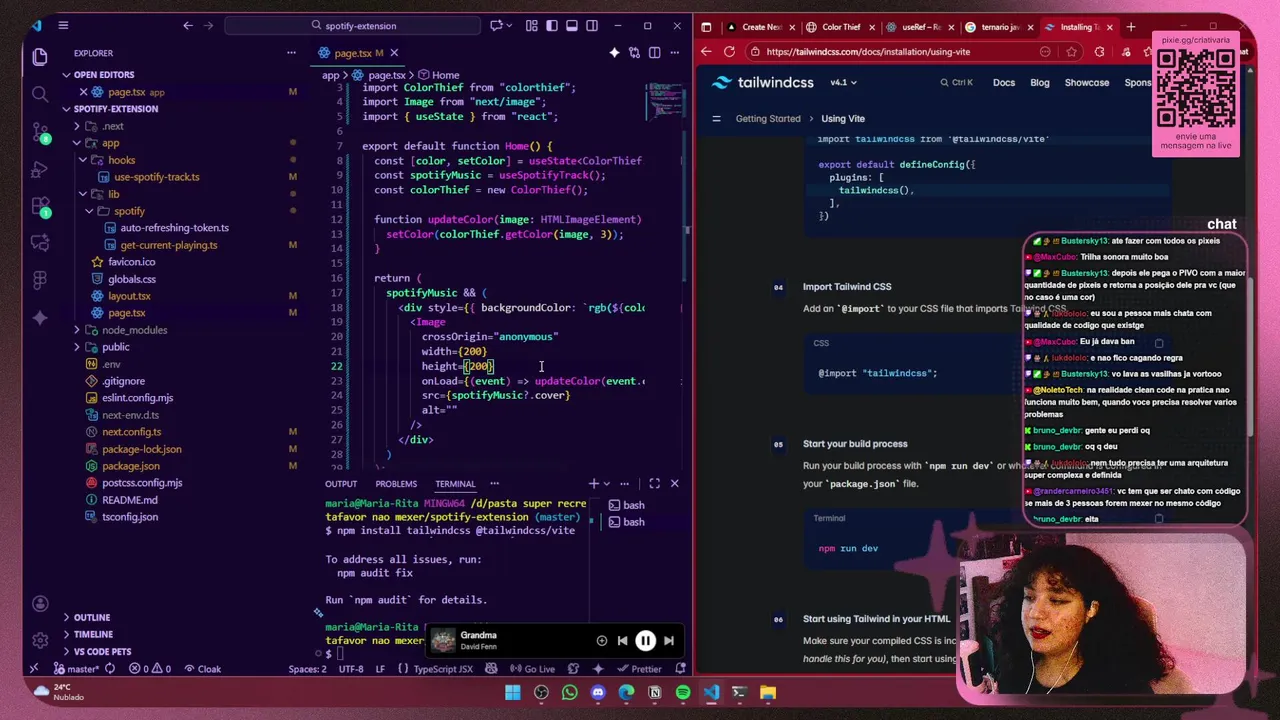Expand the node_modules folder
Image resolution: width=1280 pixels, height=720 pixels.
click(x=134, y=330)
